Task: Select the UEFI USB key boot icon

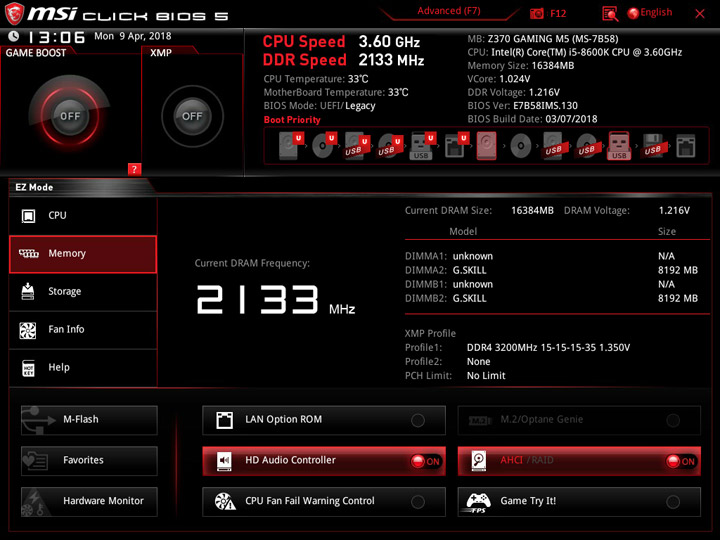Action: tap(423, 146)
